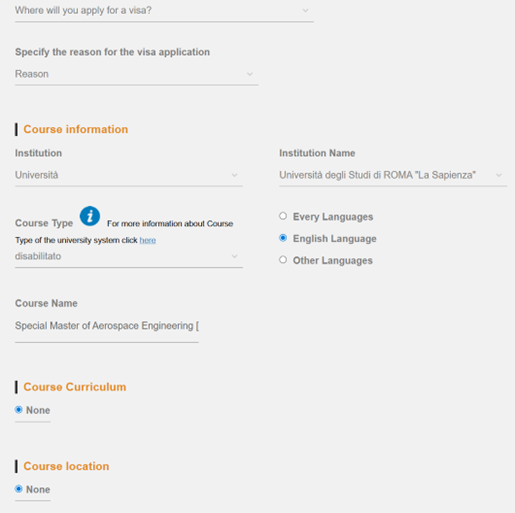Click the blue Course Type info icon
The image size is (515, 513).
(90, 216)
